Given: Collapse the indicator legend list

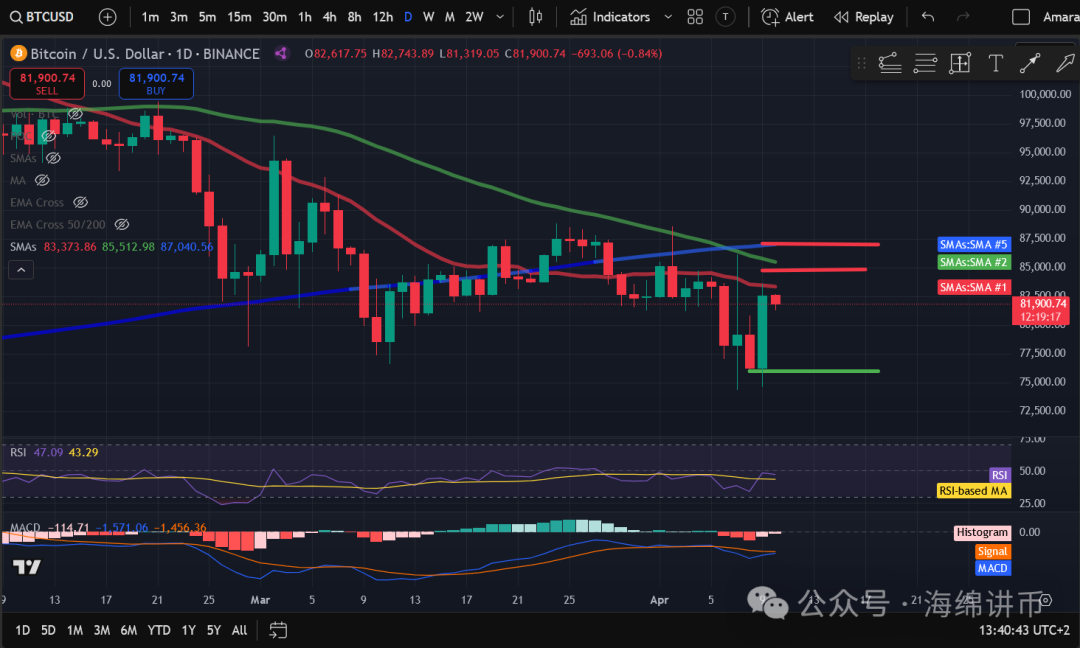Looking at the screenshot, I should click(21, 270).
